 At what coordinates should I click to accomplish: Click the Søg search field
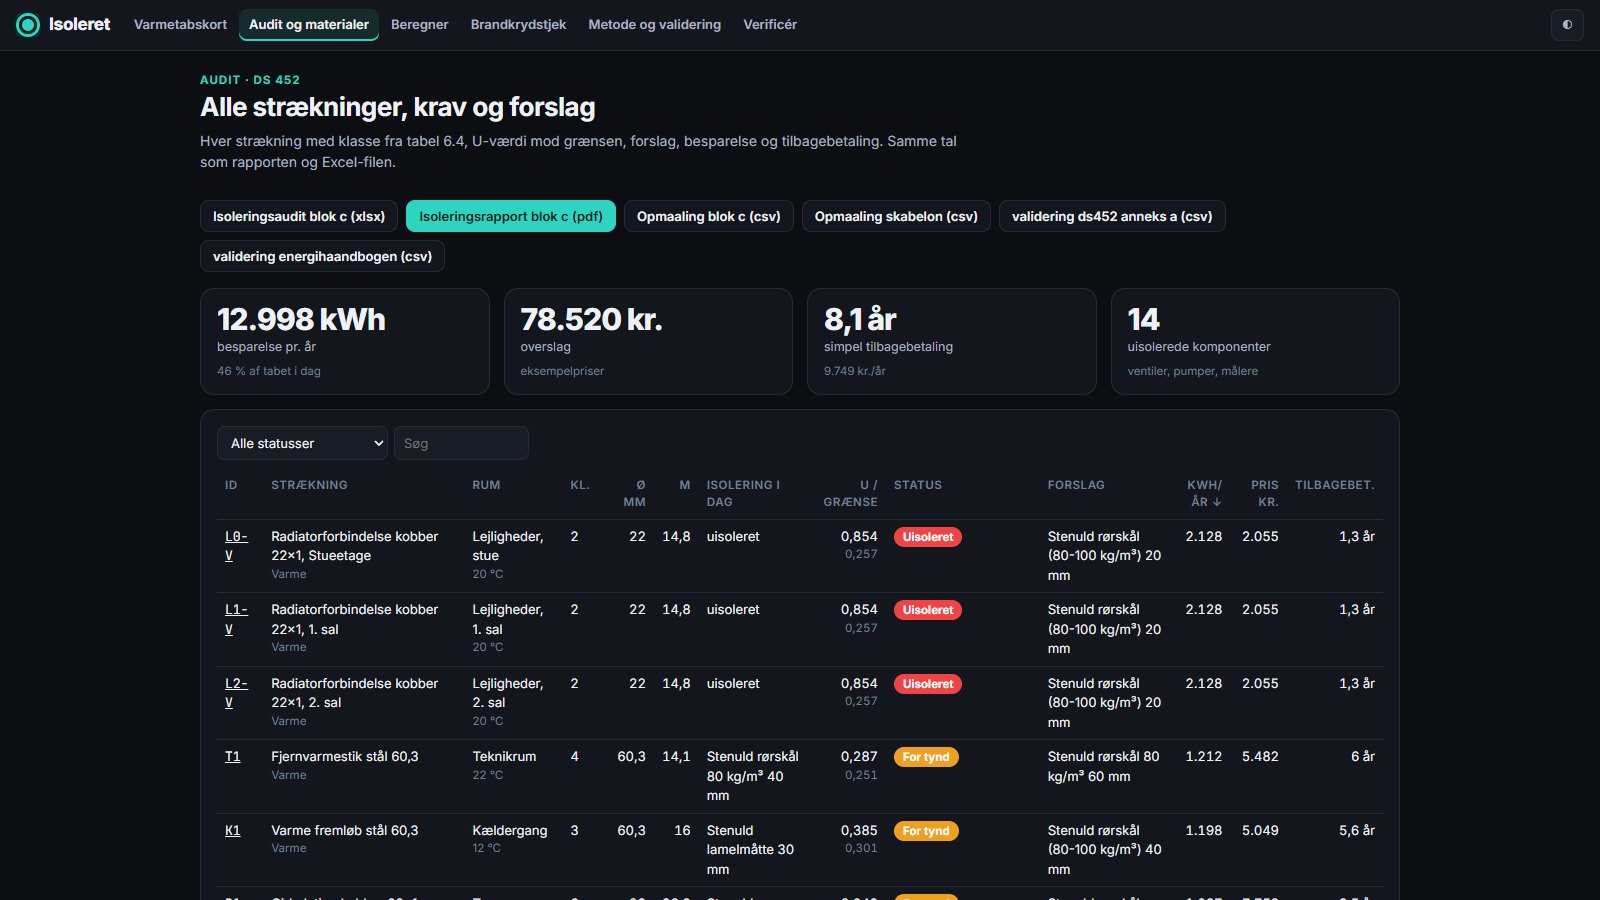point(461,443)
